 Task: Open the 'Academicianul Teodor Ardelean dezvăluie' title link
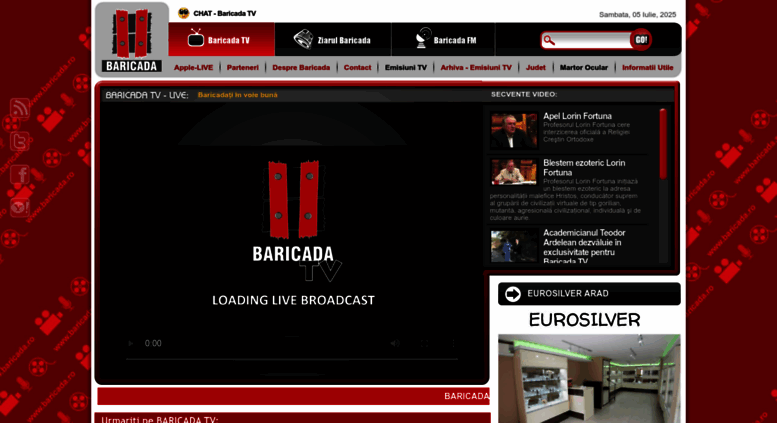click(584, 247)
